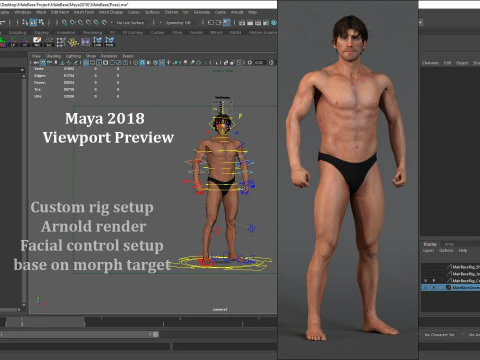Select grease pencil icon in viewport toolbar
This screenshot has width=480, height=360.
(x=75, y=62)
